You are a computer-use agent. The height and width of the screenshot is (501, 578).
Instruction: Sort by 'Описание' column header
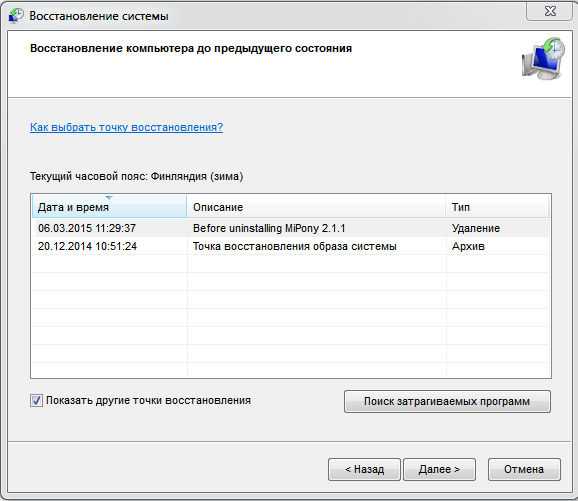[316, 206]
